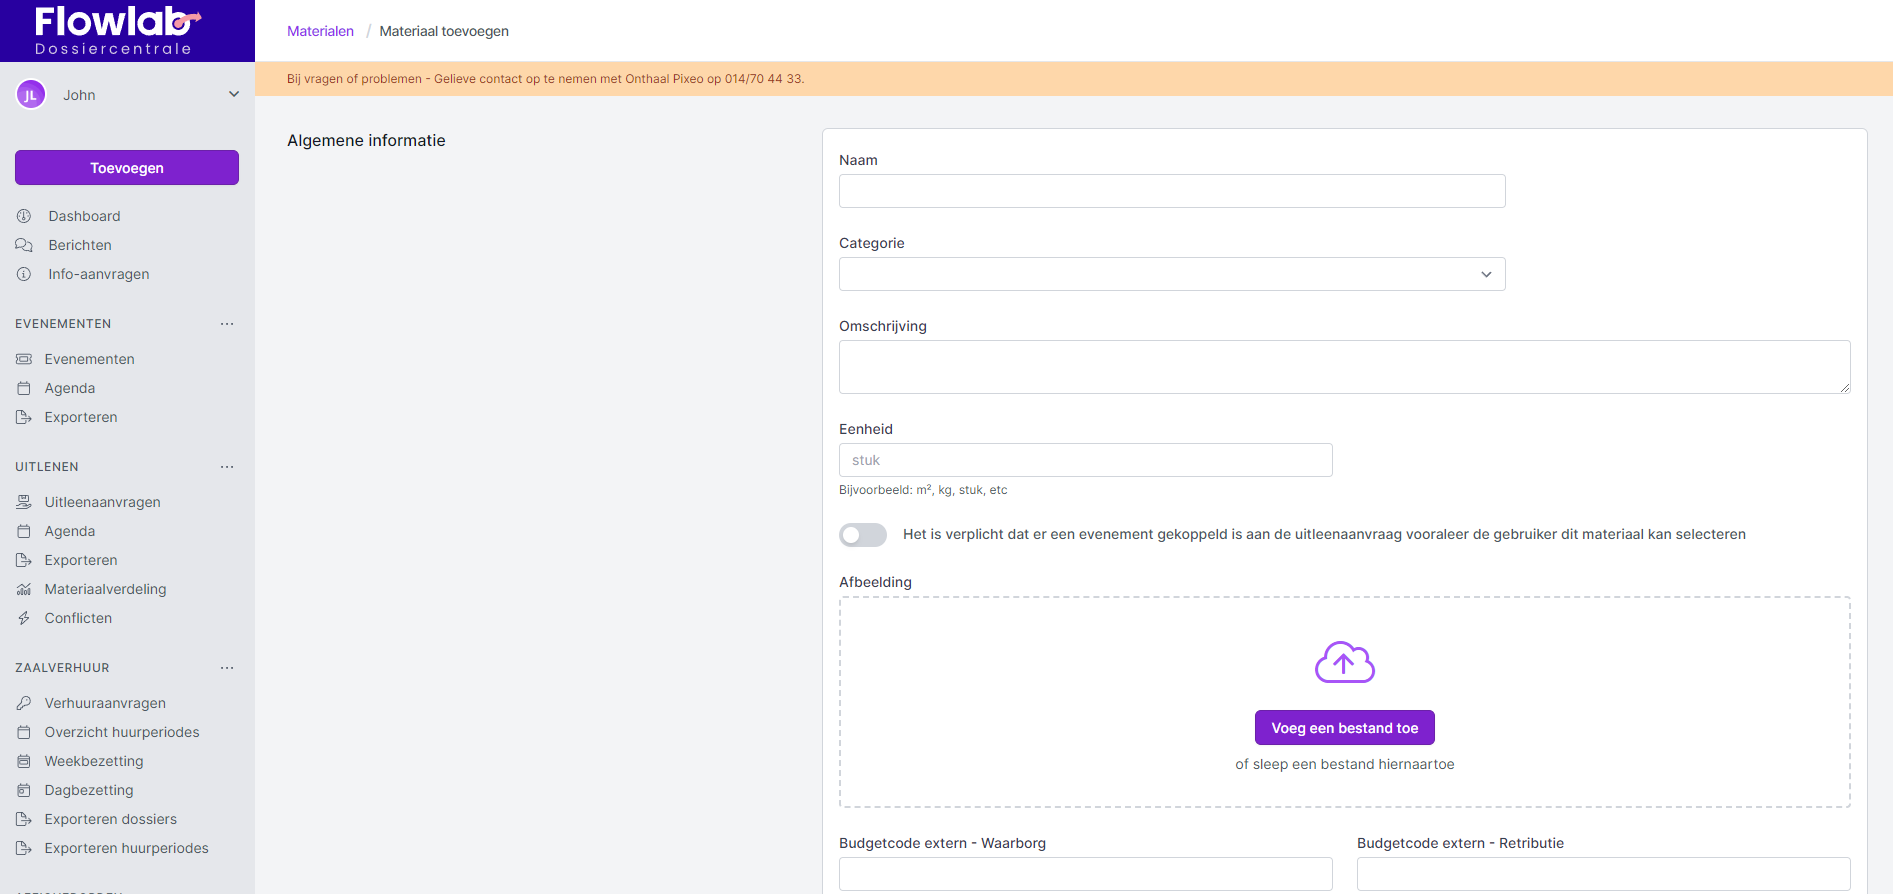Image resolution: width=1893 pixels, height=894 pixels.
Task: Click the Materiaalverdeling chart icon
Action: (x=24, y=589)
